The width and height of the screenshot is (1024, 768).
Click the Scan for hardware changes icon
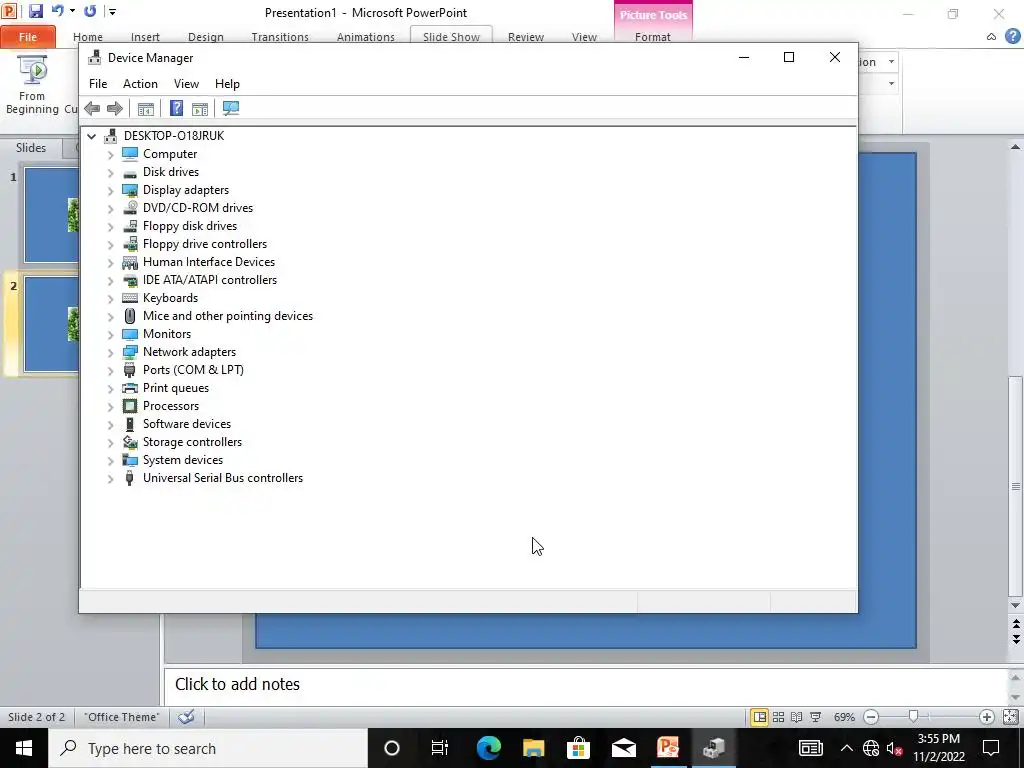231,108
